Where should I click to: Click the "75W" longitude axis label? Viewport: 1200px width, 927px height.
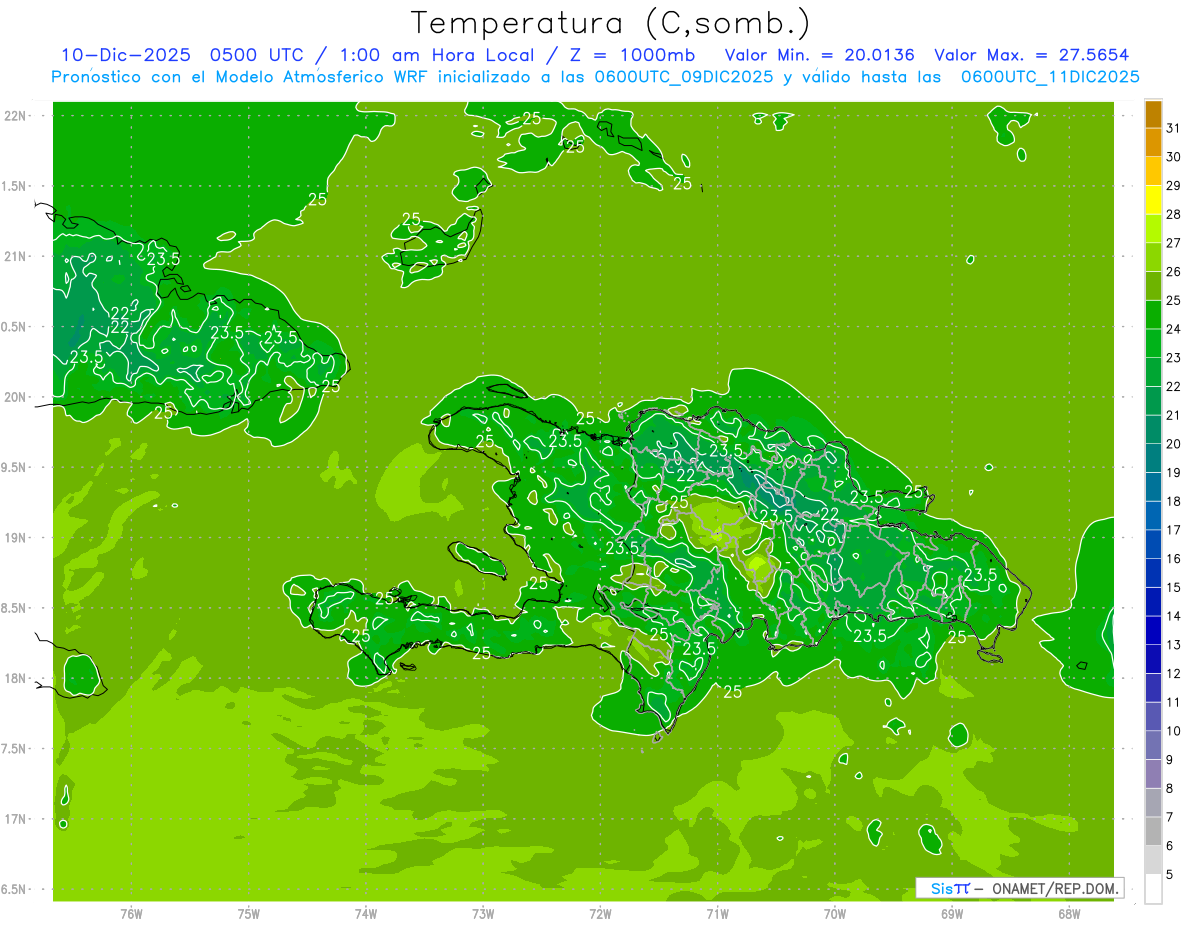[x=249, y=915]
